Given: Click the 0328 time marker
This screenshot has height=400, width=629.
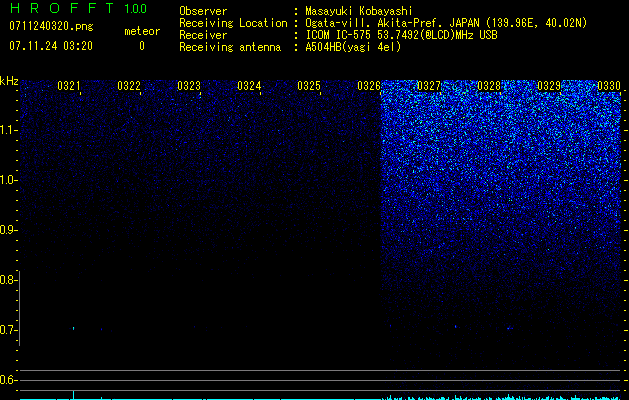Looking at the screenshot, I should (489, 86).
